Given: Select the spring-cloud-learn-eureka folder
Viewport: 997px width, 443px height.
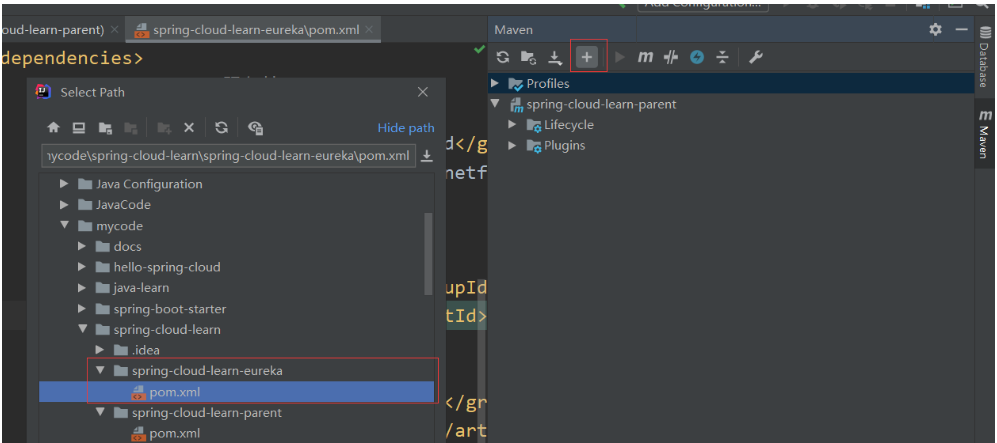Looking at the screenshot, I should 207,371.
